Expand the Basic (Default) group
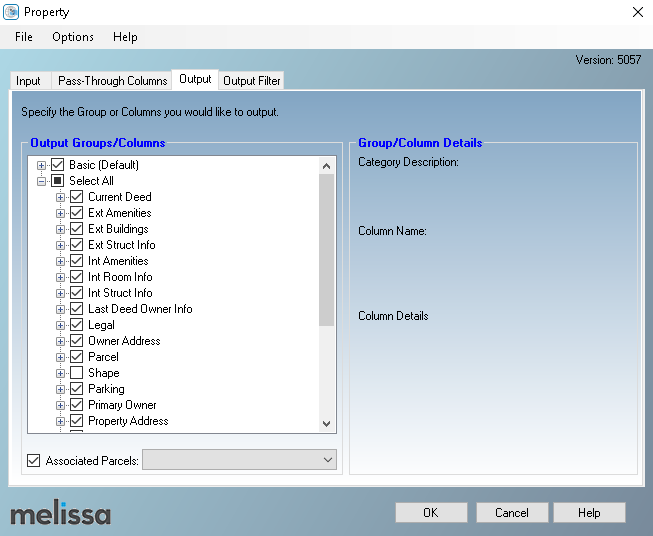Screen dimensions: 653x536 (x=42, y=165)
